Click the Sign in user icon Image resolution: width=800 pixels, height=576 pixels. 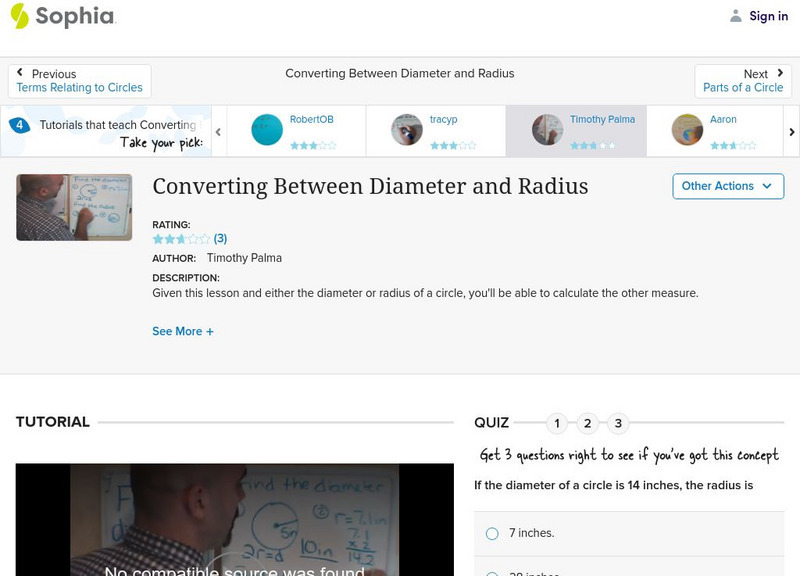736,16
